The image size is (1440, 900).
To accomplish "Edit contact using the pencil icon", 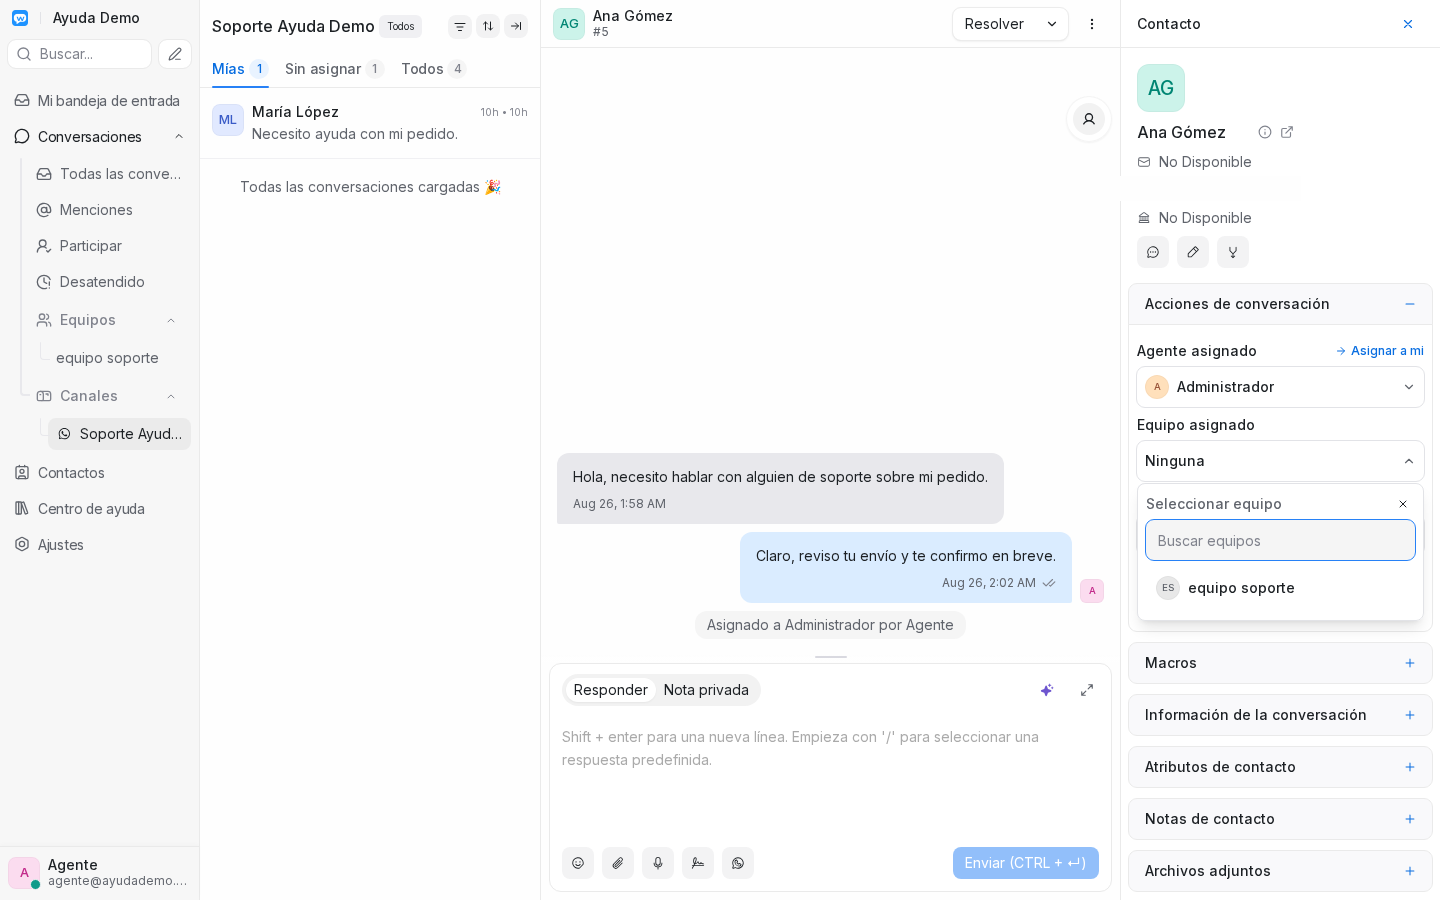I will pyautogui.click(x=1193, y=252).
